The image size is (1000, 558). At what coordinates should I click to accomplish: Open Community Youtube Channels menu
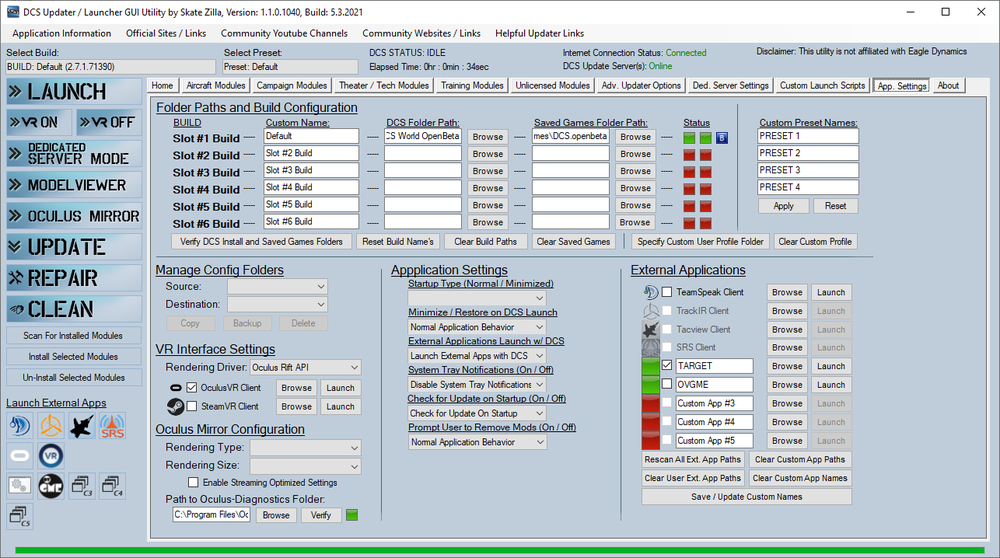click(x=284, y=33)
